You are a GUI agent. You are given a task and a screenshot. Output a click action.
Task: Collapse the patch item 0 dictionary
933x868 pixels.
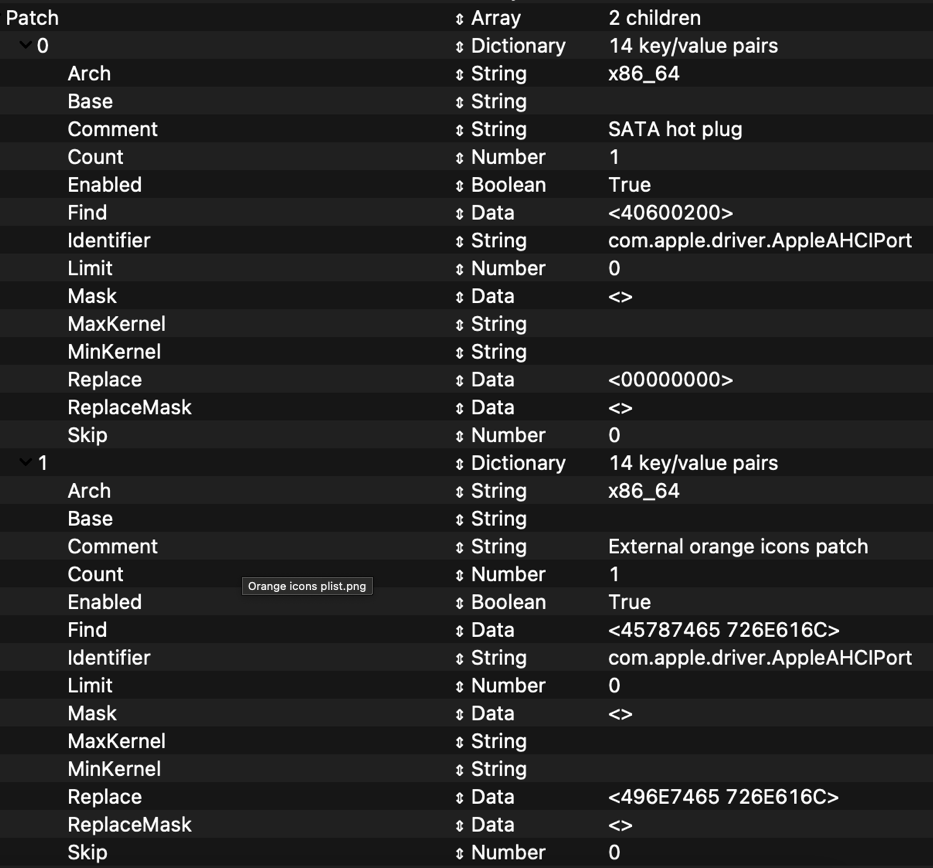(x=26, y=46)
